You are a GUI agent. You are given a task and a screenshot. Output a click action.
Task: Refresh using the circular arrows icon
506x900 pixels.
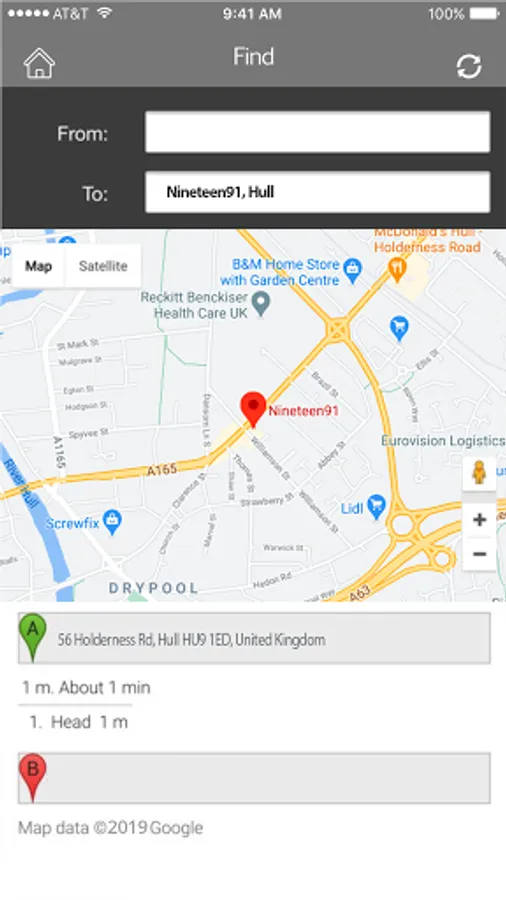[x=469, y=66]
